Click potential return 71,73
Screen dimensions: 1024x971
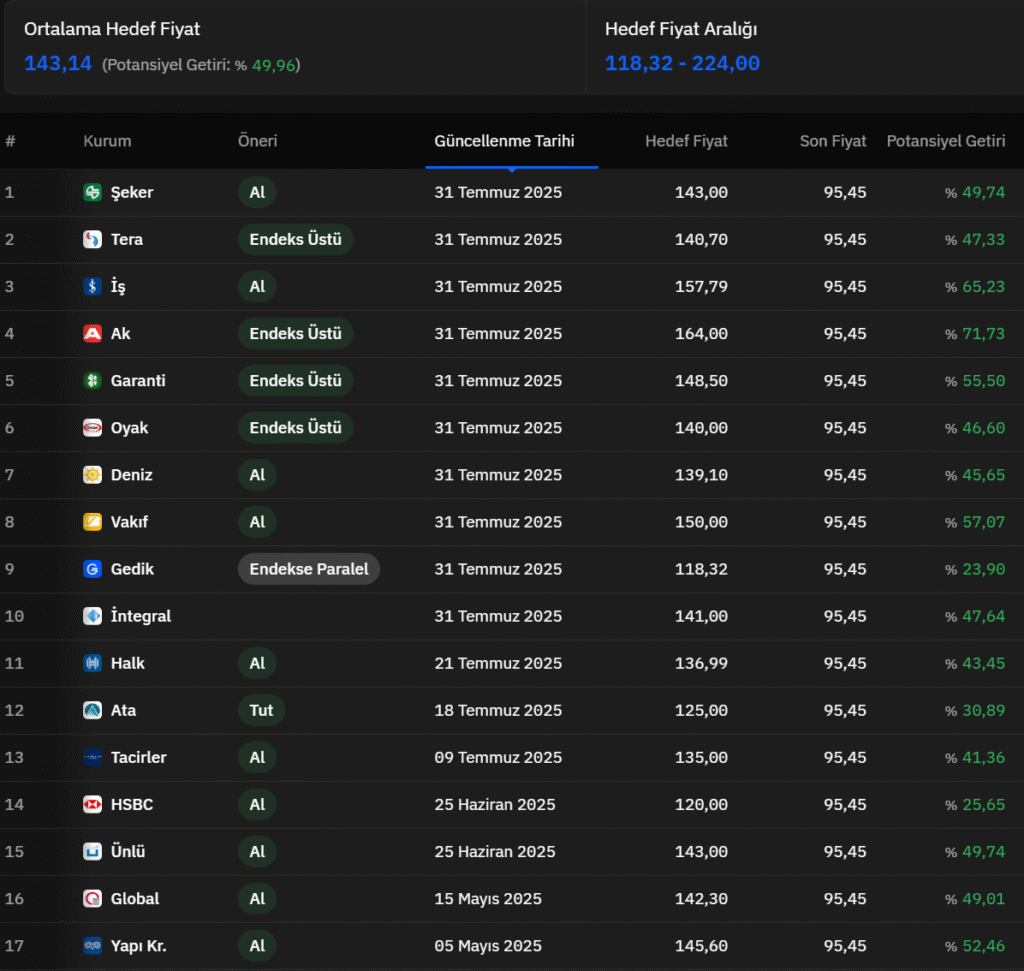tap(984, 334)
